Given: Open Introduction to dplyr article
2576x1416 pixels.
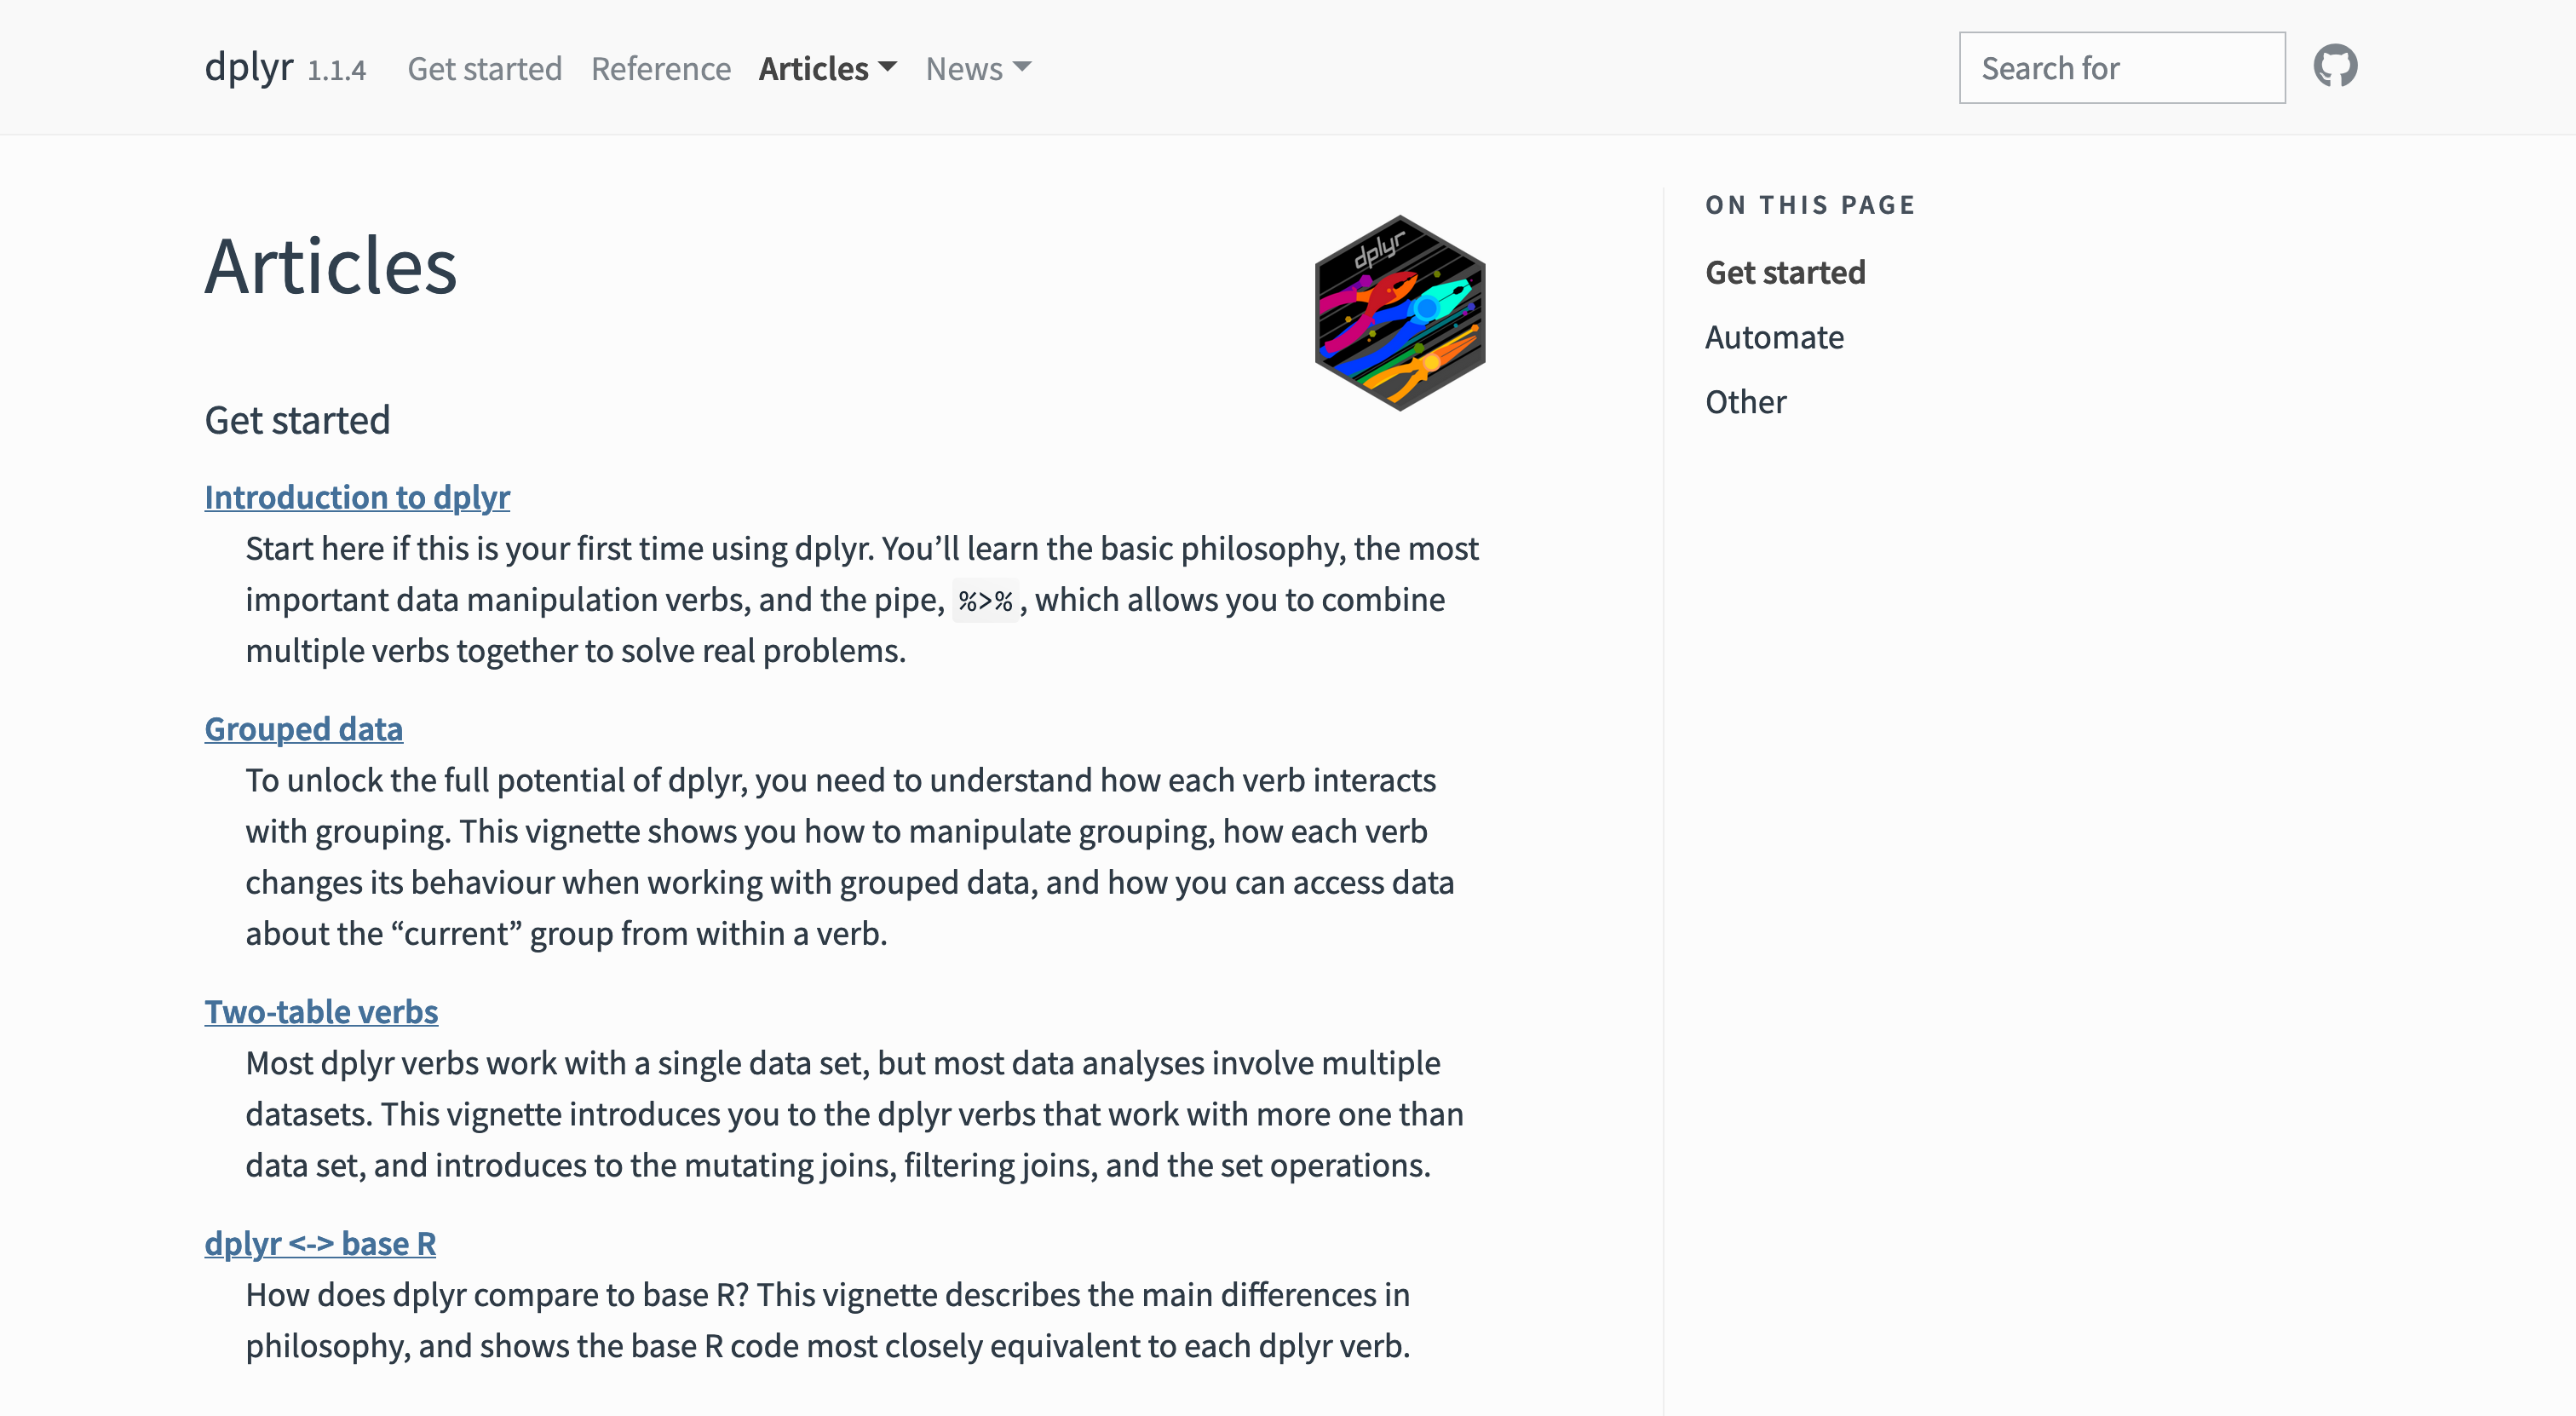Looking at the screenshot, I should 357,497.
